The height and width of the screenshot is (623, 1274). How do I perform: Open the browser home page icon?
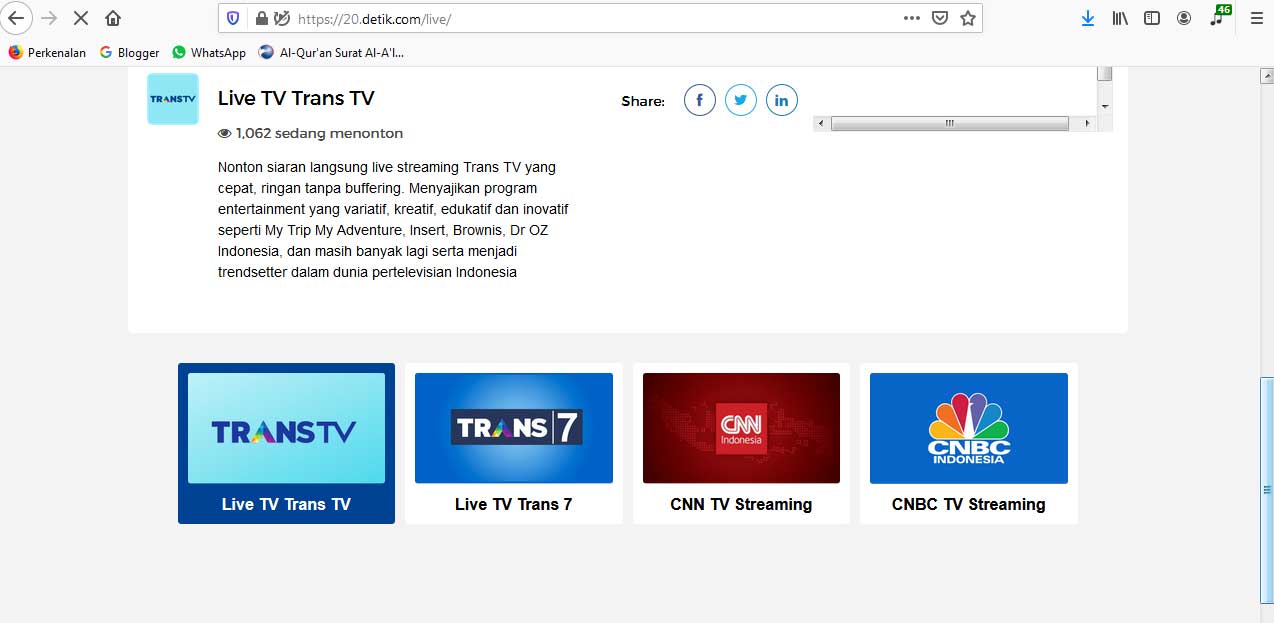tap(113, 18)
